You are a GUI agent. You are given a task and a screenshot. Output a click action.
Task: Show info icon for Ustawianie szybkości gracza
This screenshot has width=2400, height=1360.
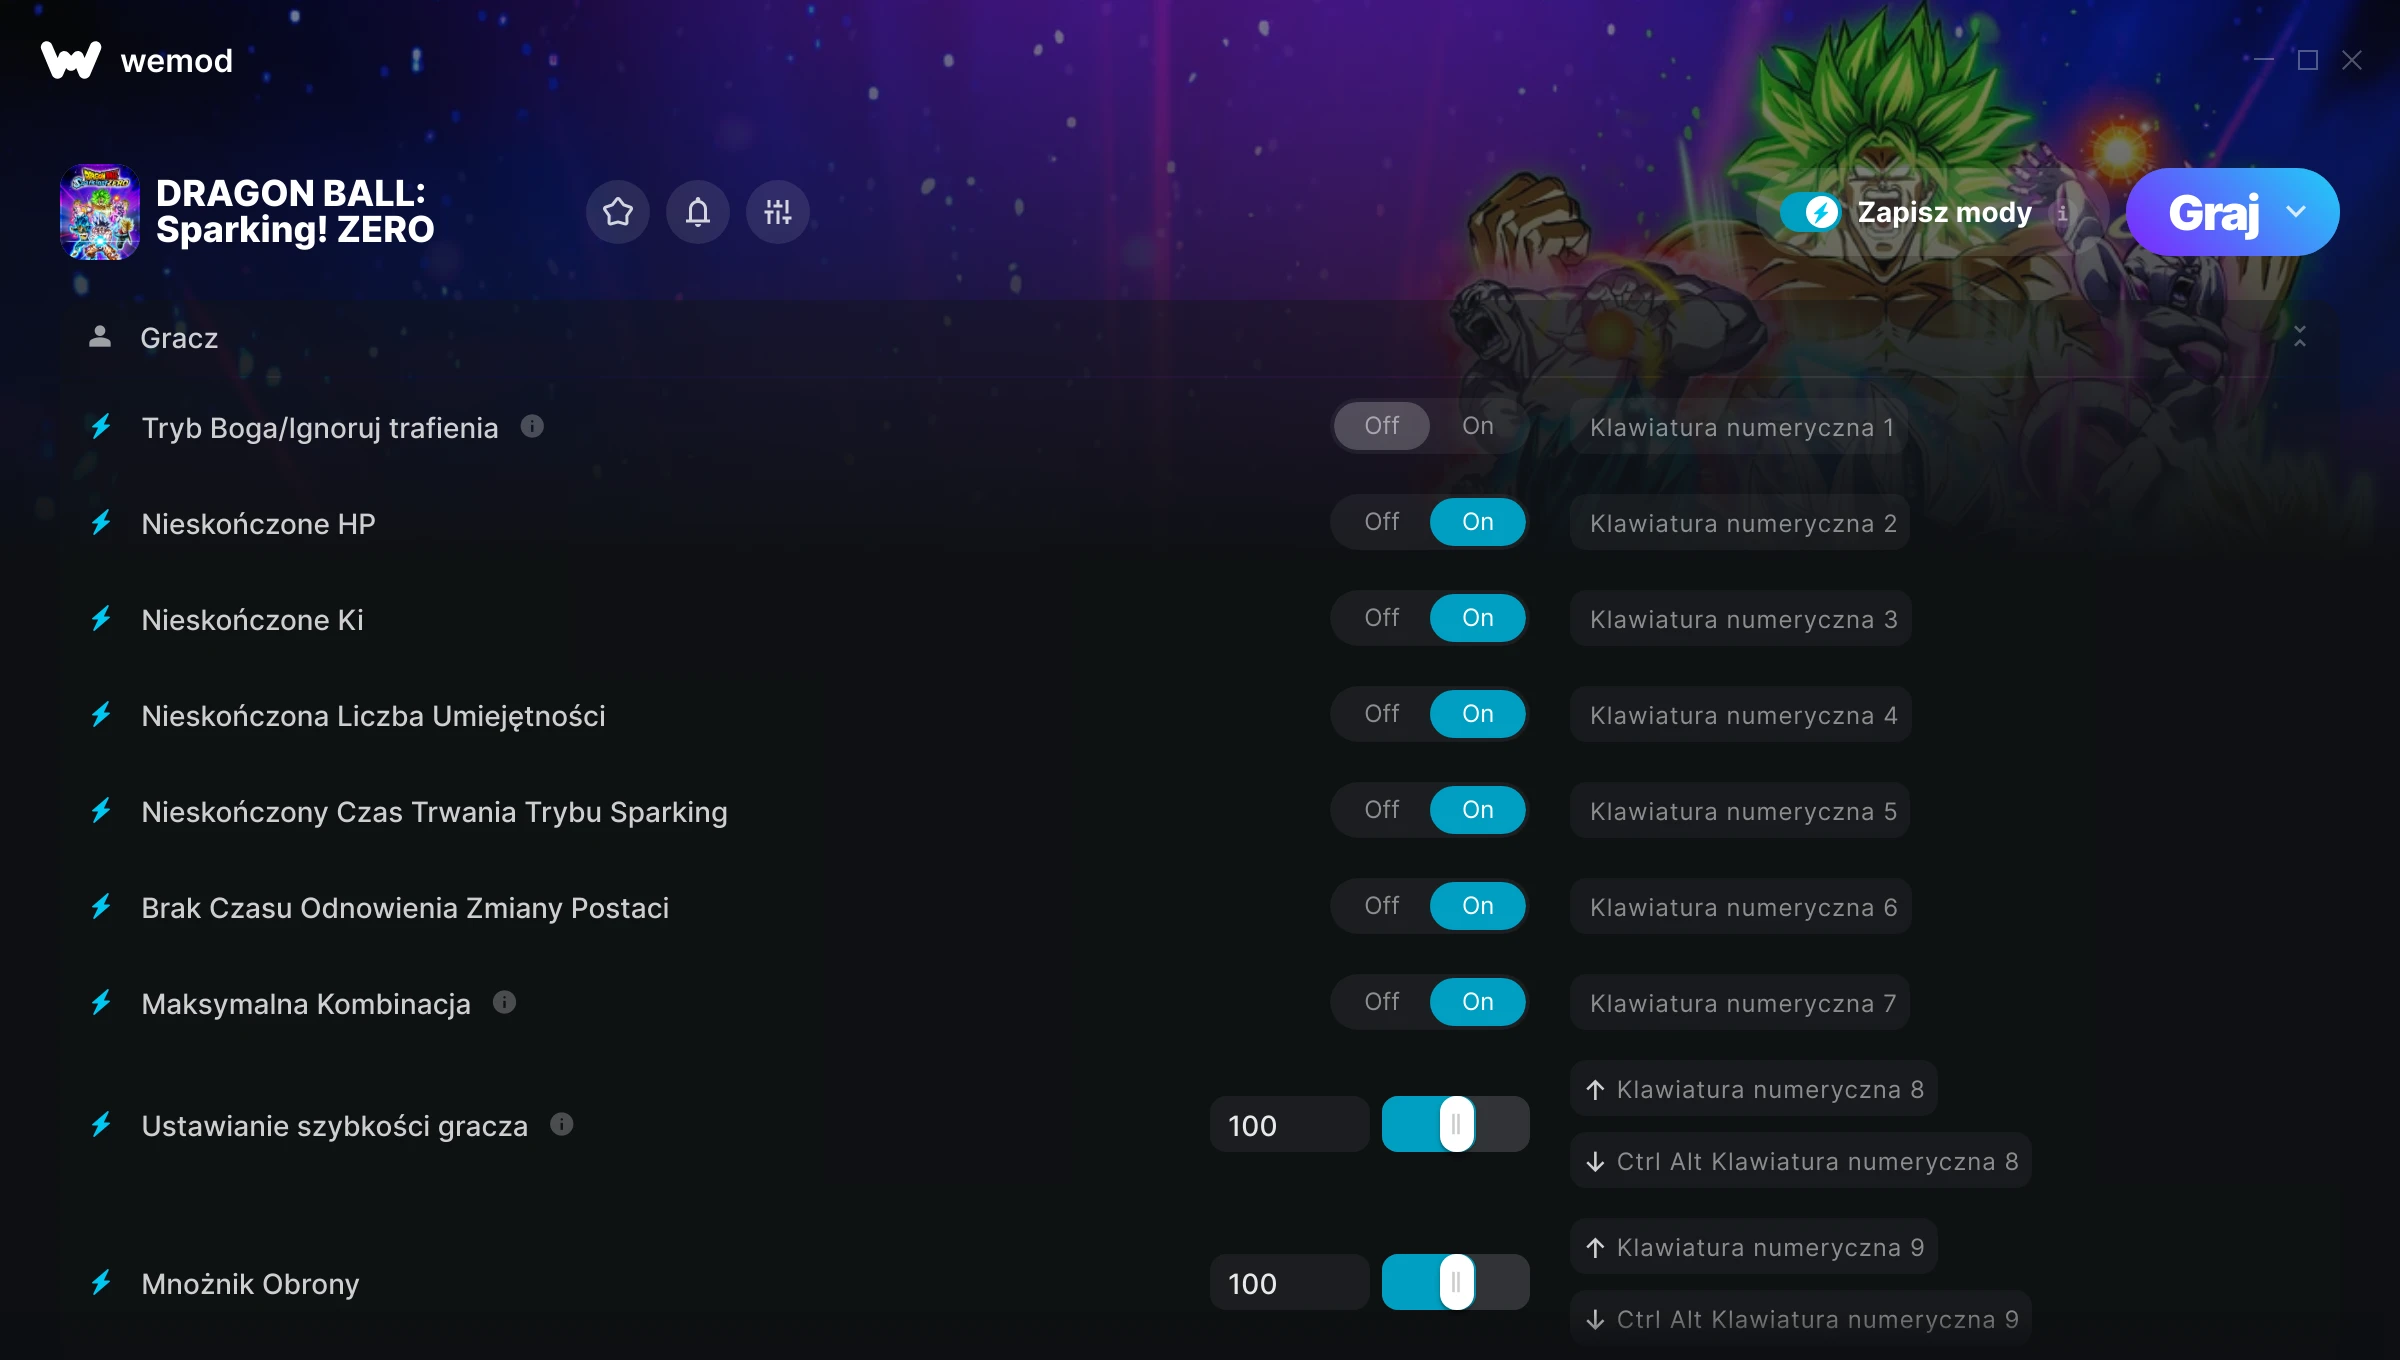tap(562, 1125)
